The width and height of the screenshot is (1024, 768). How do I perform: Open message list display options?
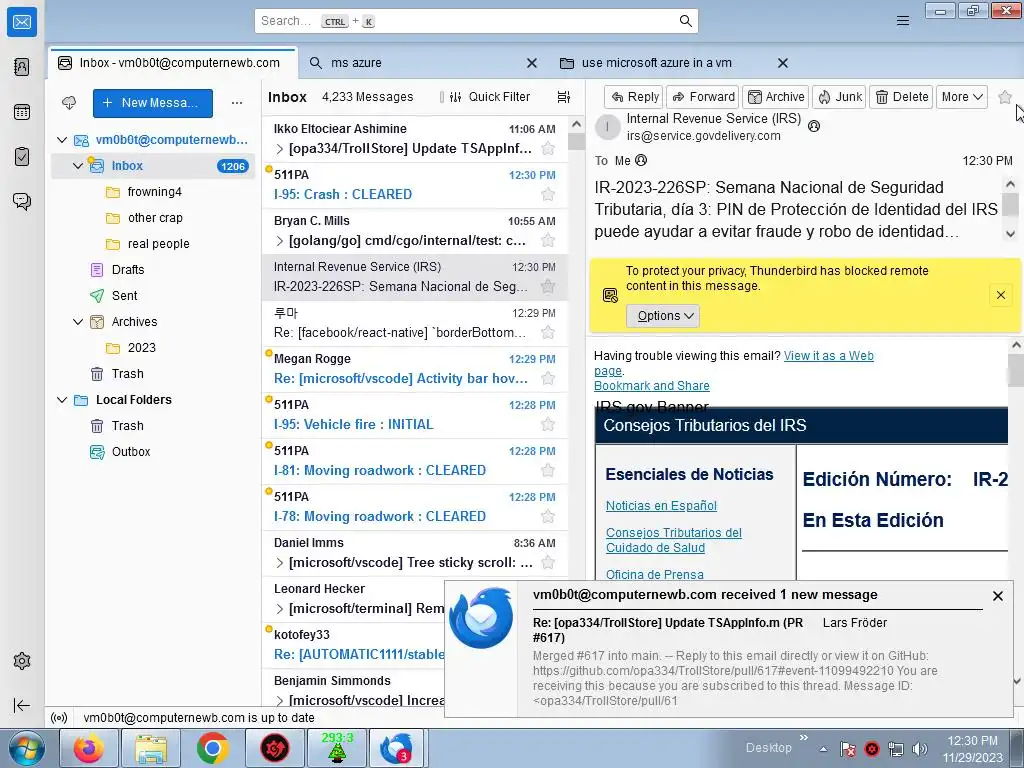tap(564, 97)
